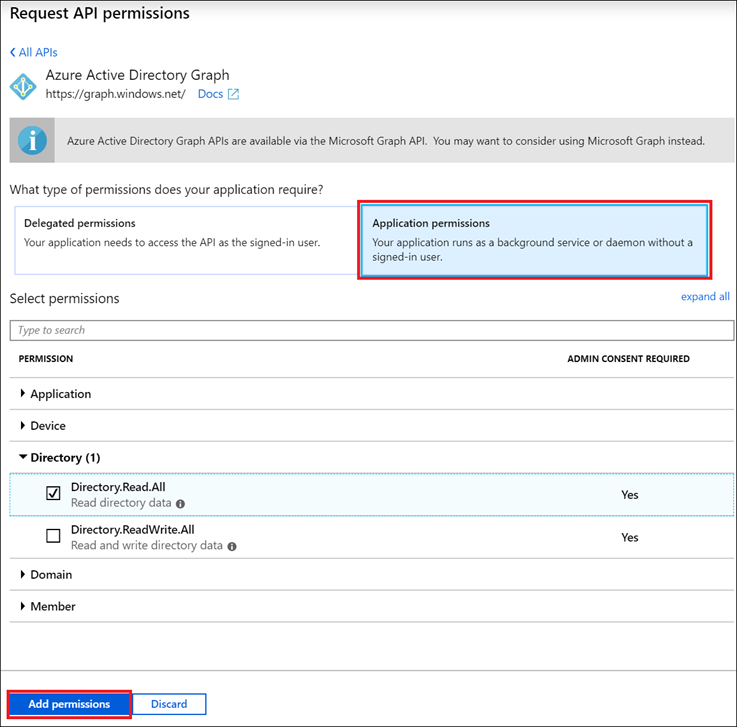
Task: Expand the Member permission group
Action: (371, 607)
